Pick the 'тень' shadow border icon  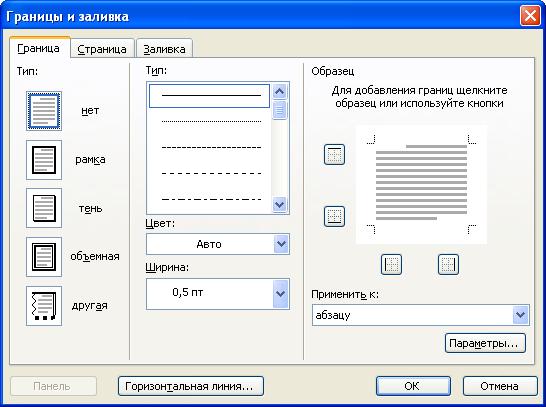44,208
